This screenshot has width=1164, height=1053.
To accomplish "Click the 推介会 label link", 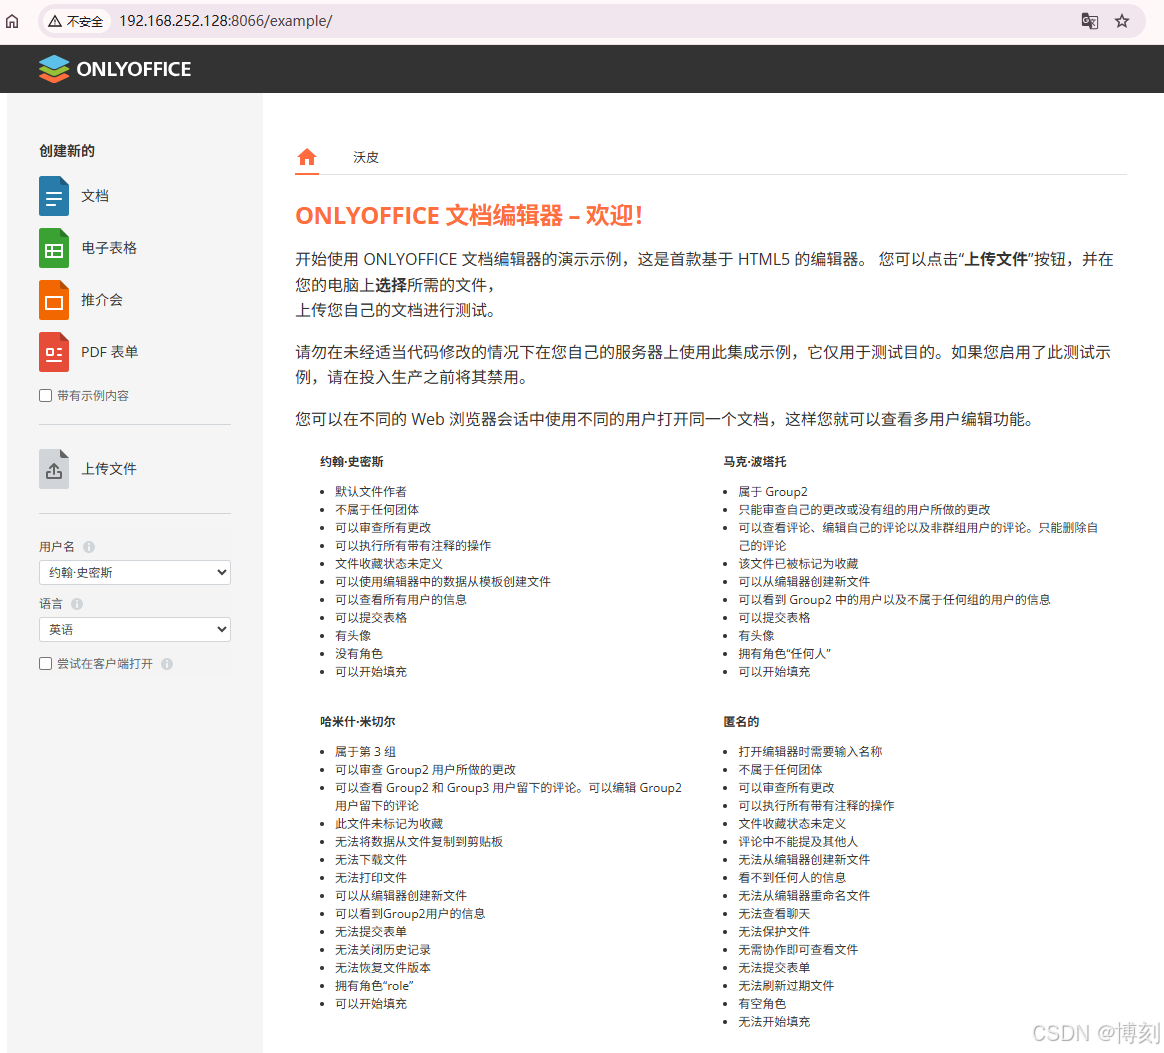I will pyautogui.click(x=102, y=300).
